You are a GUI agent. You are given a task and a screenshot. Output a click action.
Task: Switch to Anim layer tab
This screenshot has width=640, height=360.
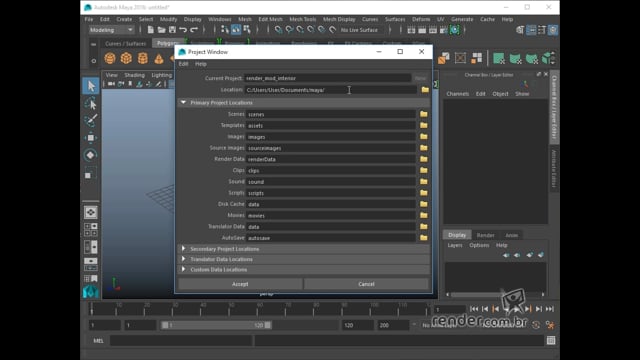[x=511, y=235]
